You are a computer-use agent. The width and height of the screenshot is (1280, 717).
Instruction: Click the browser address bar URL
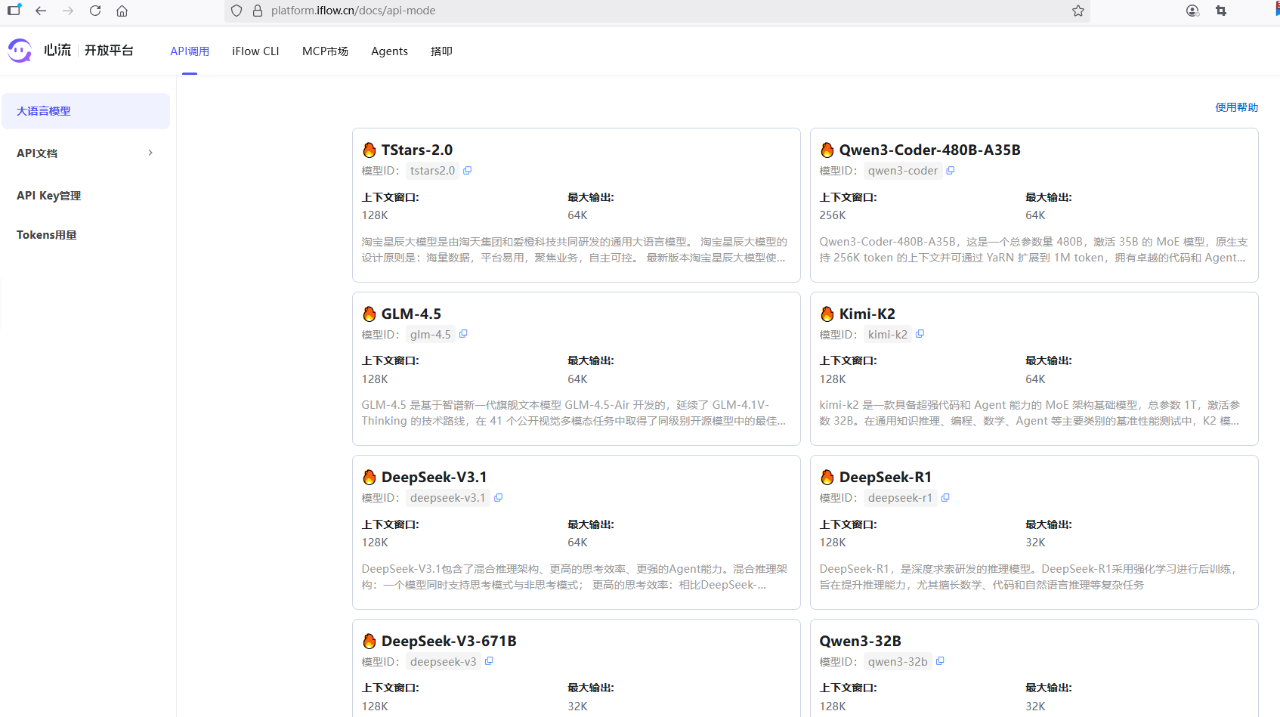353,11
